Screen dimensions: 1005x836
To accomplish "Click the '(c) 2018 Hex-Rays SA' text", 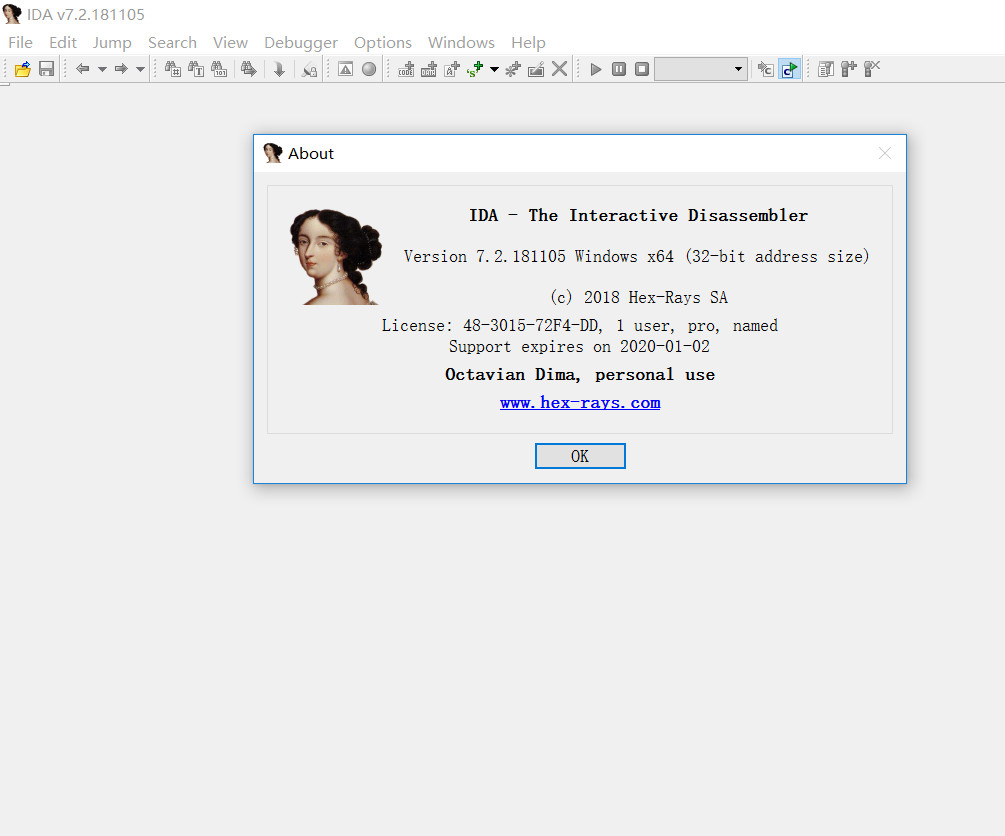I will [639, 297].
